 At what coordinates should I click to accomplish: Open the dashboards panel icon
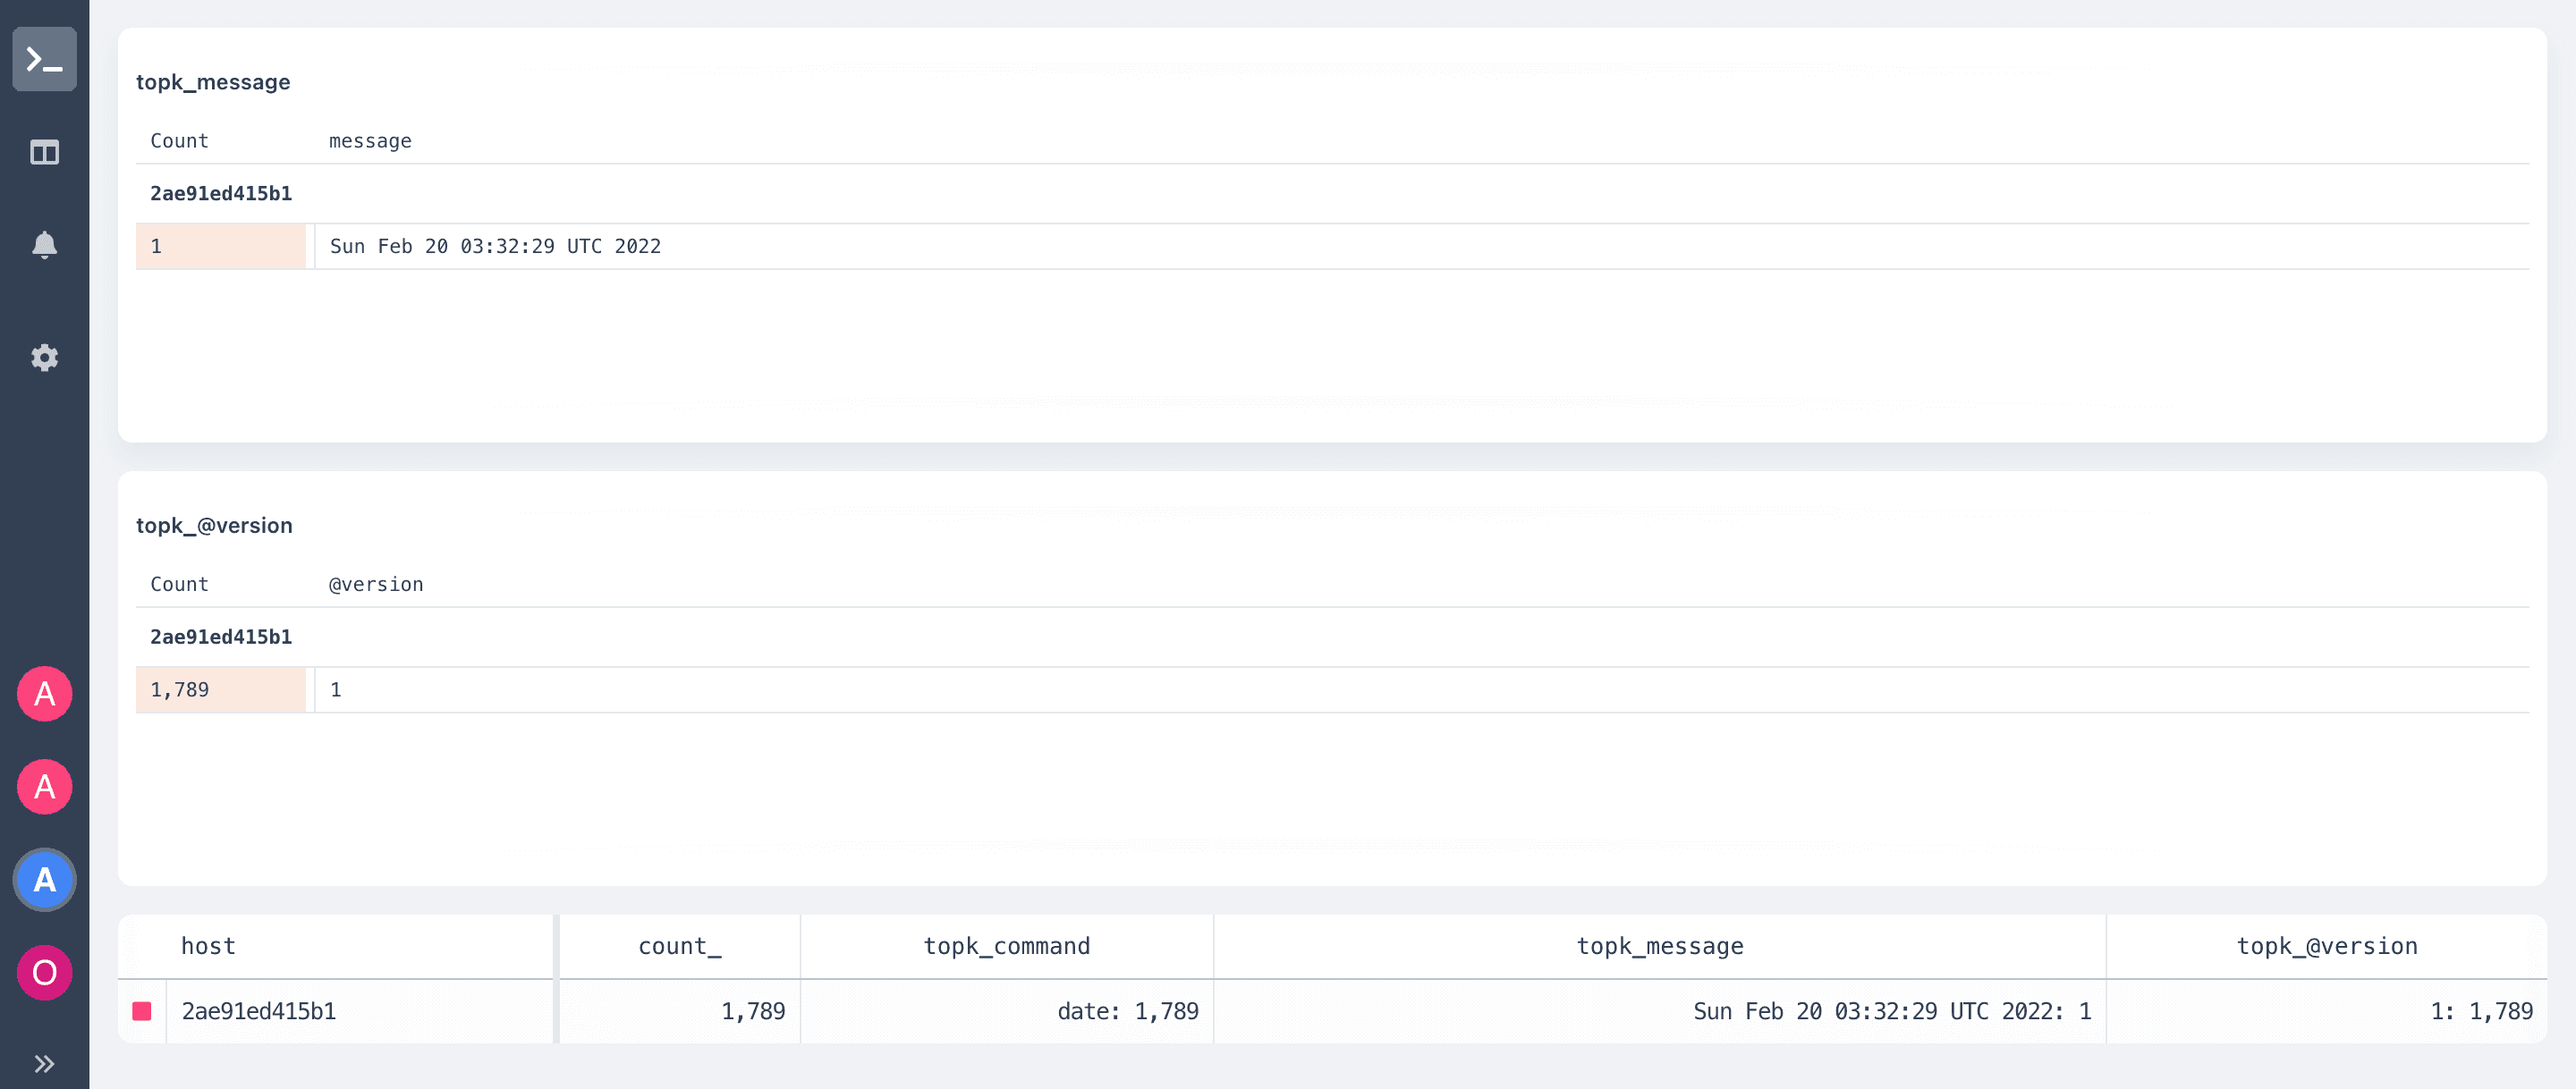click(x=44, y=152)
